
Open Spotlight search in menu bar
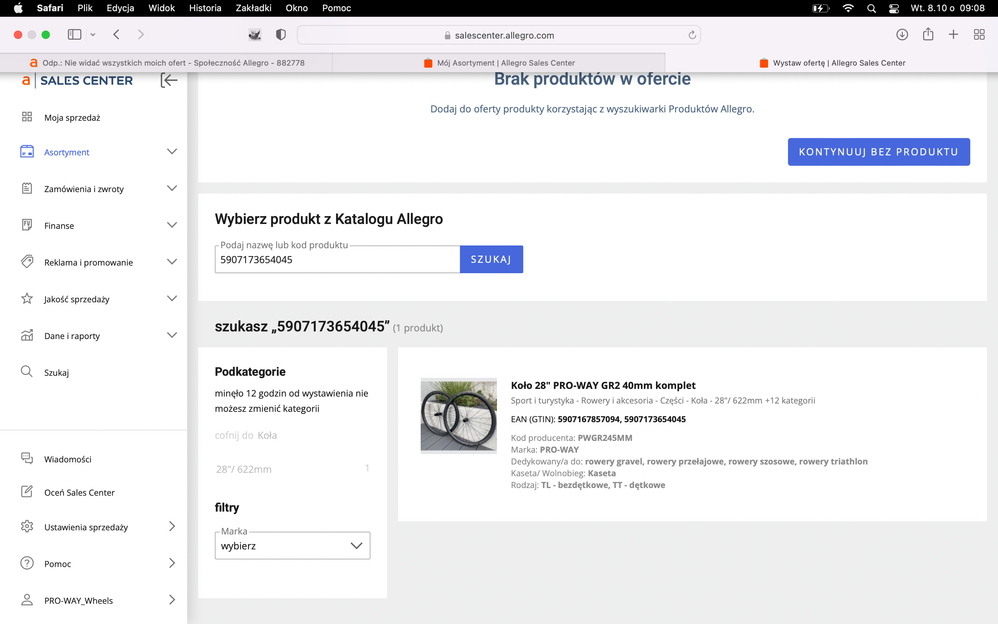[x=871, y=8]
